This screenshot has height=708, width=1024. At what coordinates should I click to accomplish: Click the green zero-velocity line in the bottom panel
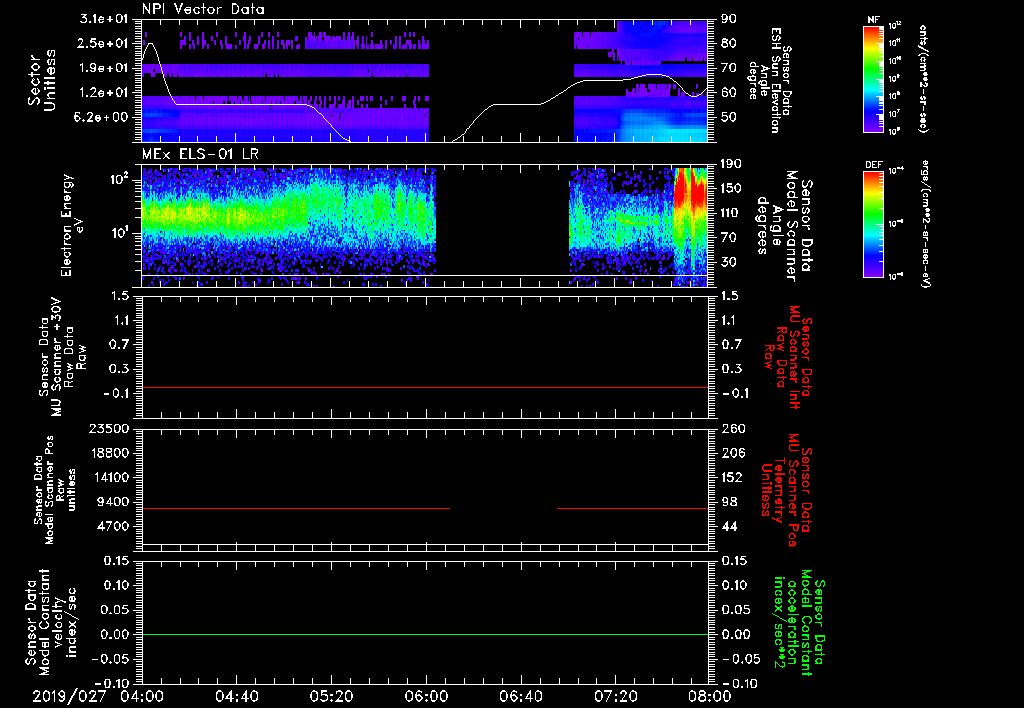[x=425, y=634]
